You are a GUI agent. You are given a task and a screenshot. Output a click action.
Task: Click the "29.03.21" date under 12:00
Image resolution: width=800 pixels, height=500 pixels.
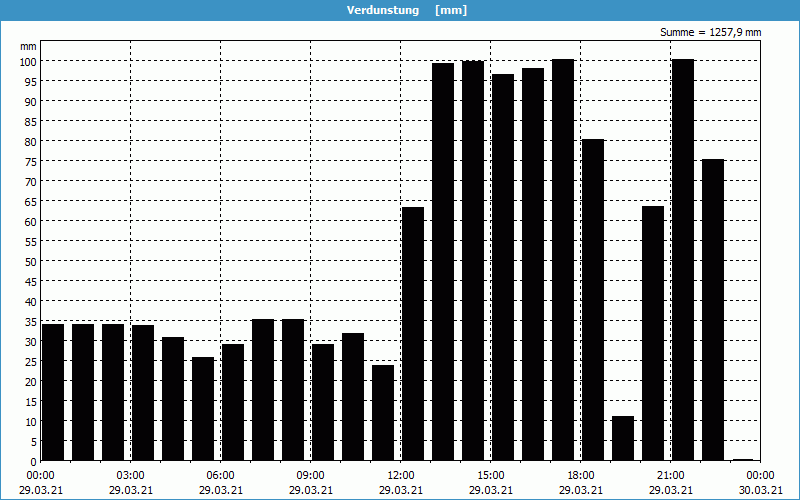click(401, 490)
